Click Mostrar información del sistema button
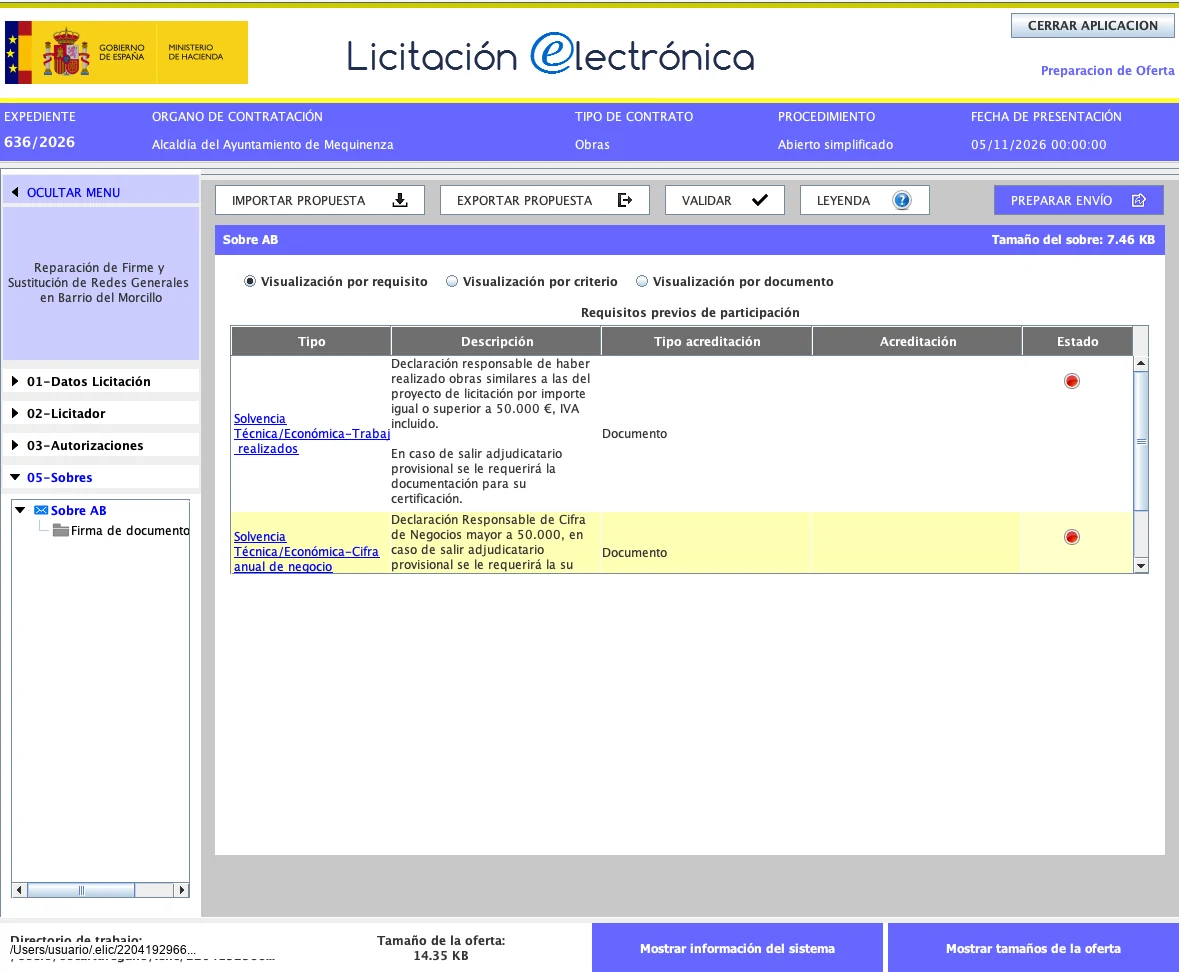 pos(737,948)
